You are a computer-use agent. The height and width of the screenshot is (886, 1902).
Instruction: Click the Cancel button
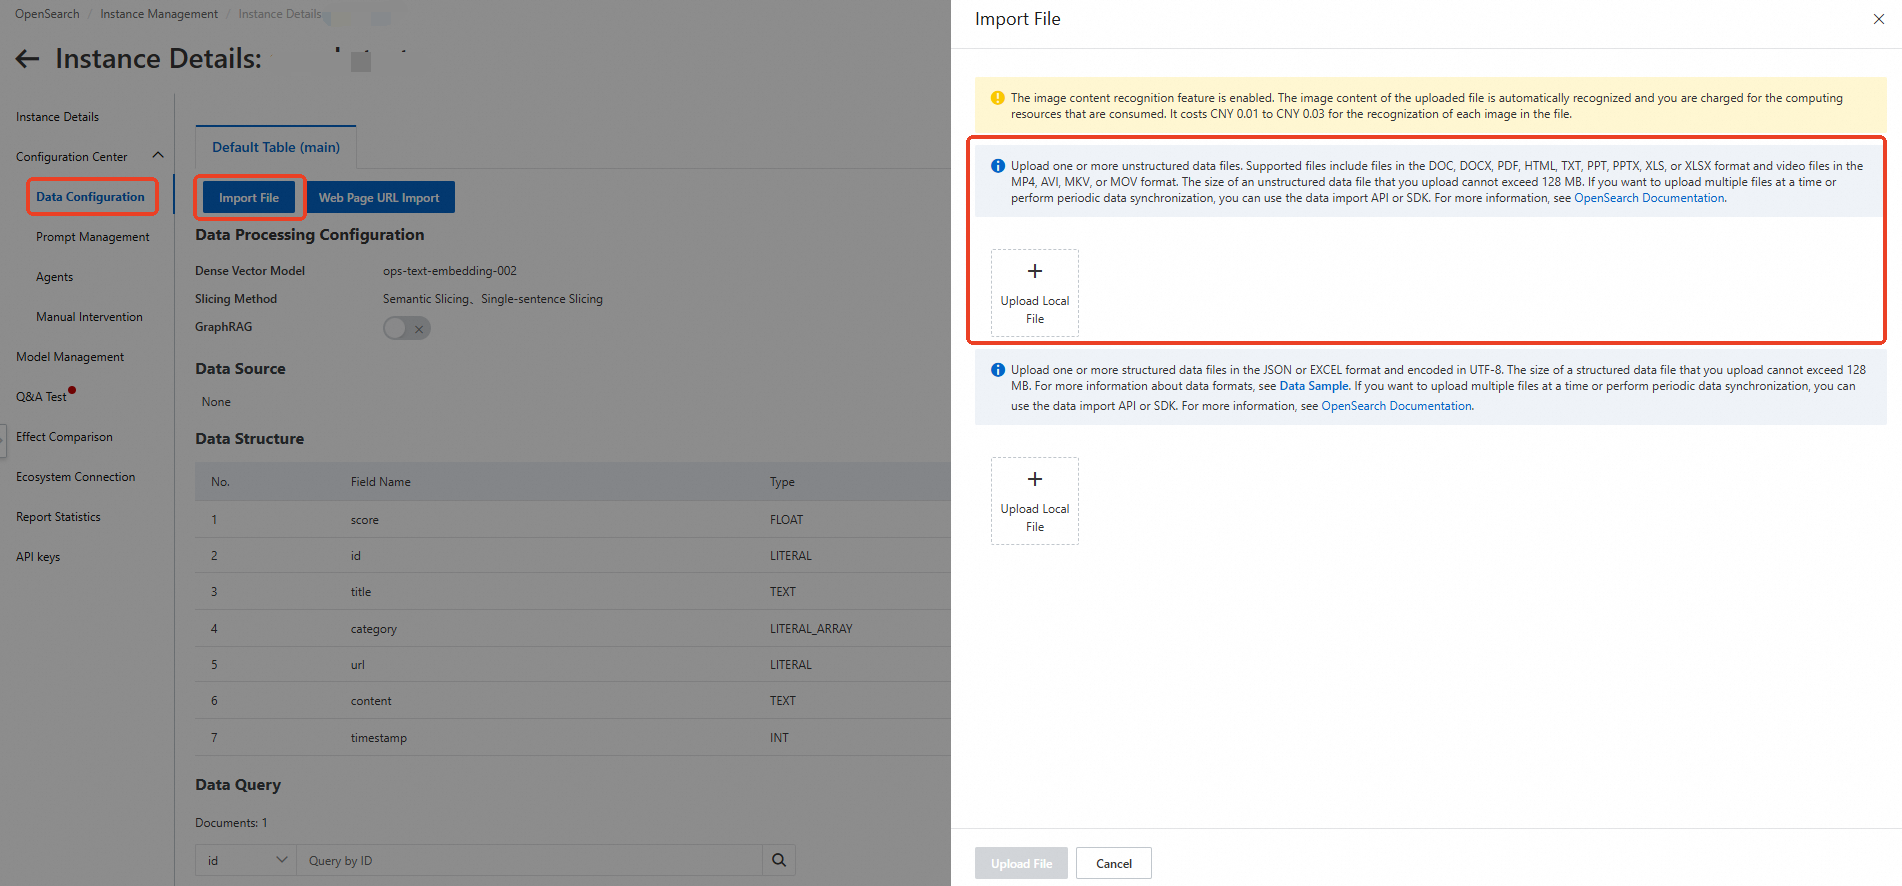pos(1114,863)
